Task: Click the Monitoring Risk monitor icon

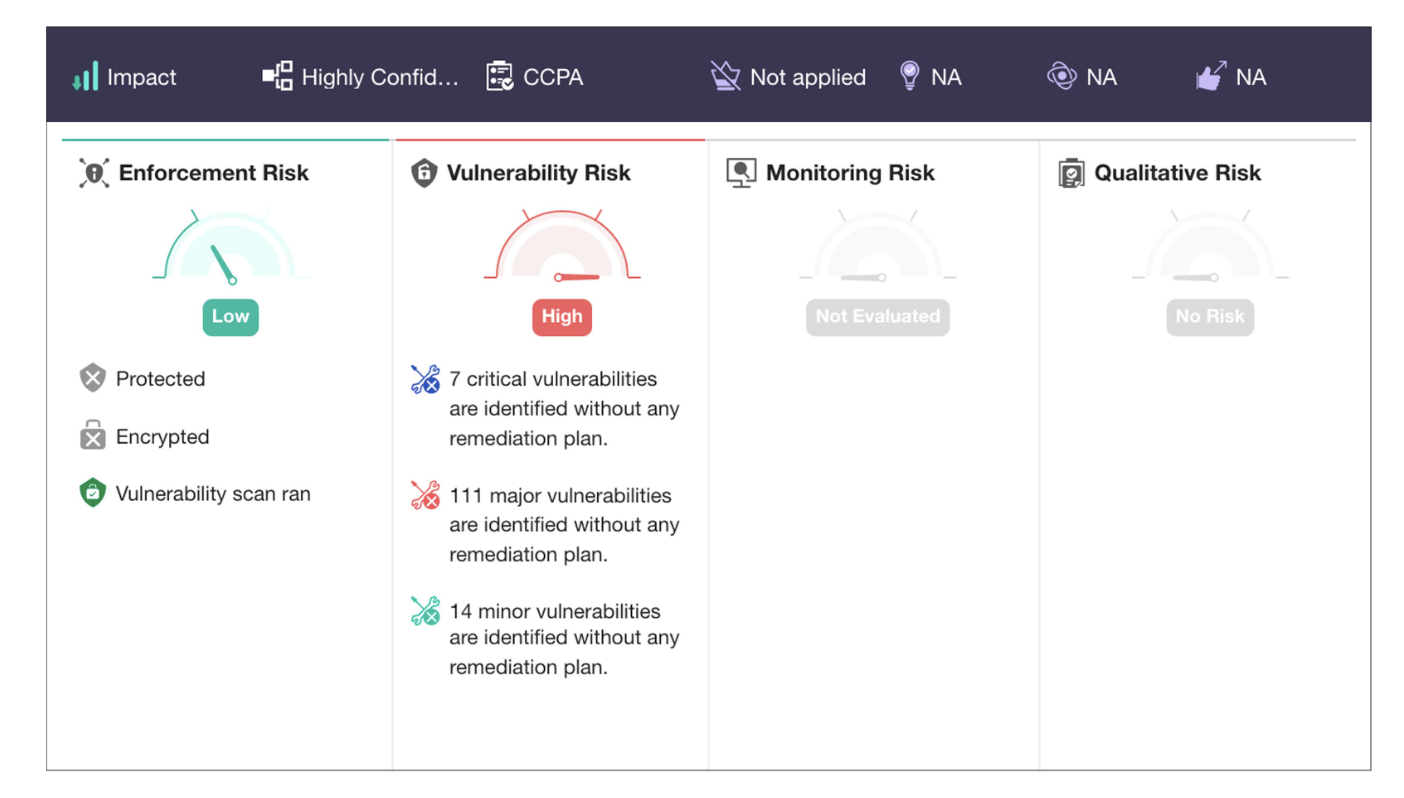Action: click(x=741, y=172)
